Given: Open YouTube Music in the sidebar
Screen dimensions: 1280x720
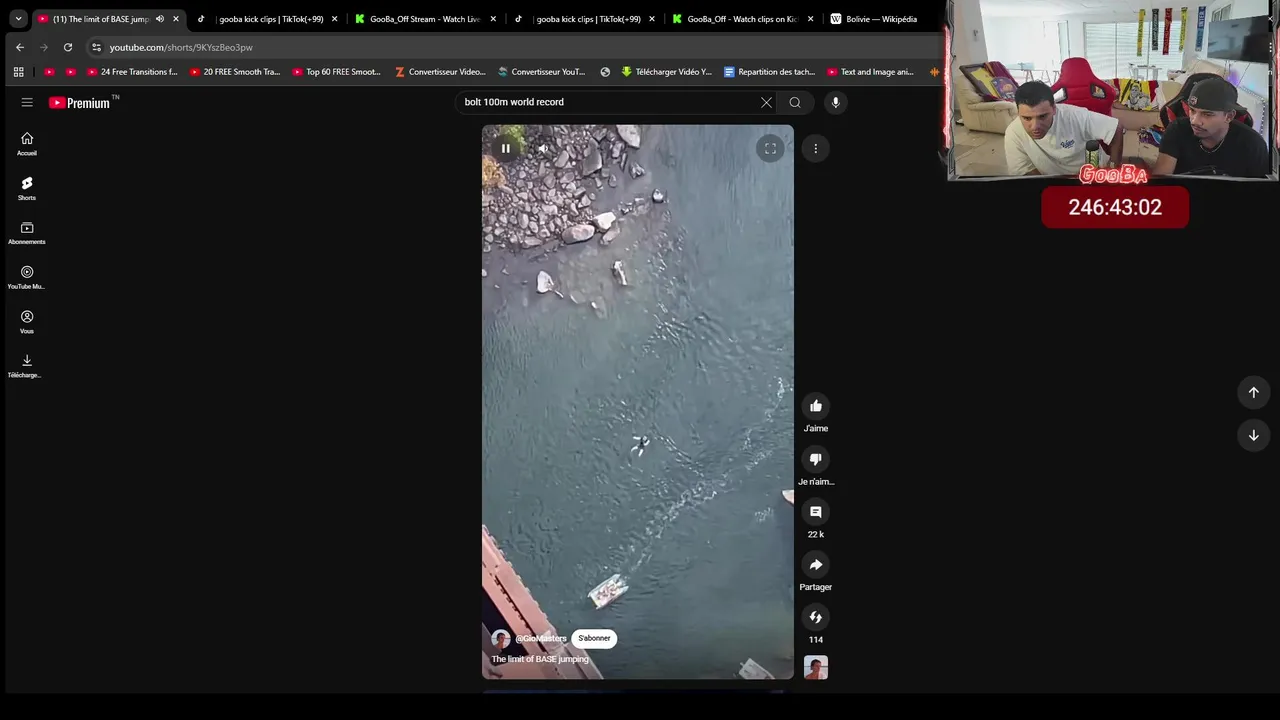Looking at the screenshot, I should coord(27,278).
